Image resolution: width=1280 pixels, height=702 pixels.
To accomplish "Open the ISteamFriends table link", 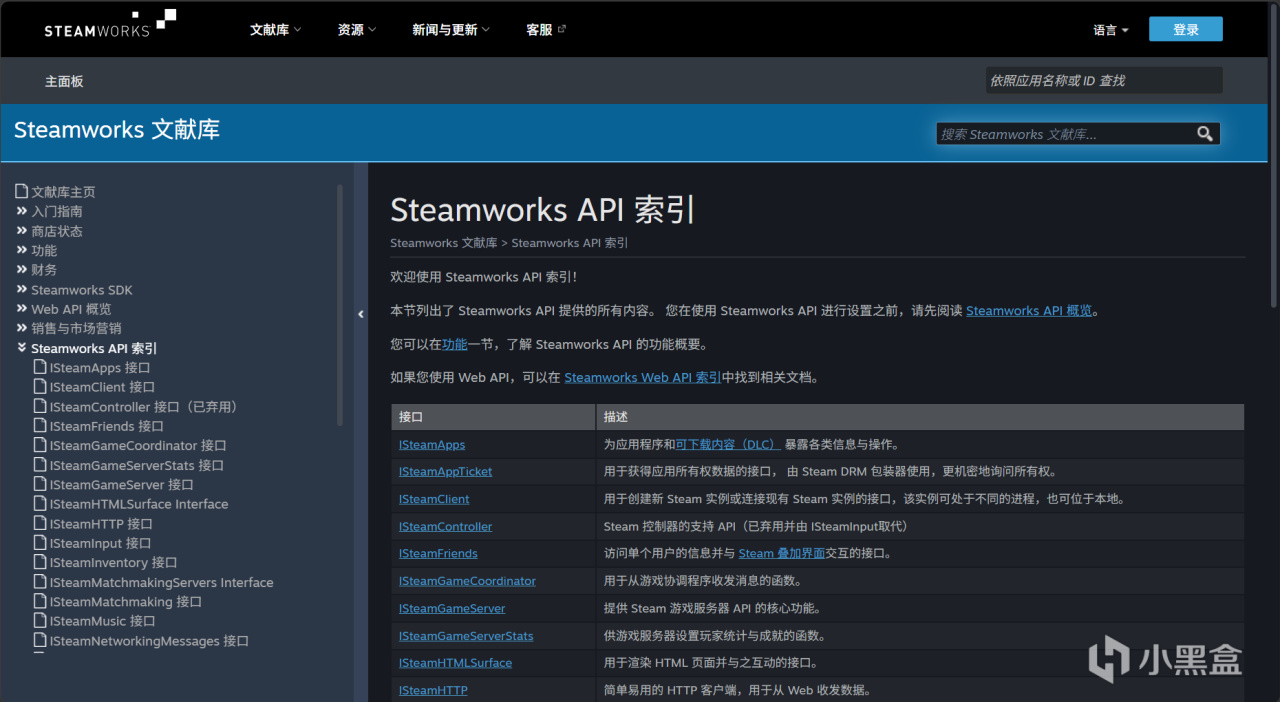I will click(438, 553).
